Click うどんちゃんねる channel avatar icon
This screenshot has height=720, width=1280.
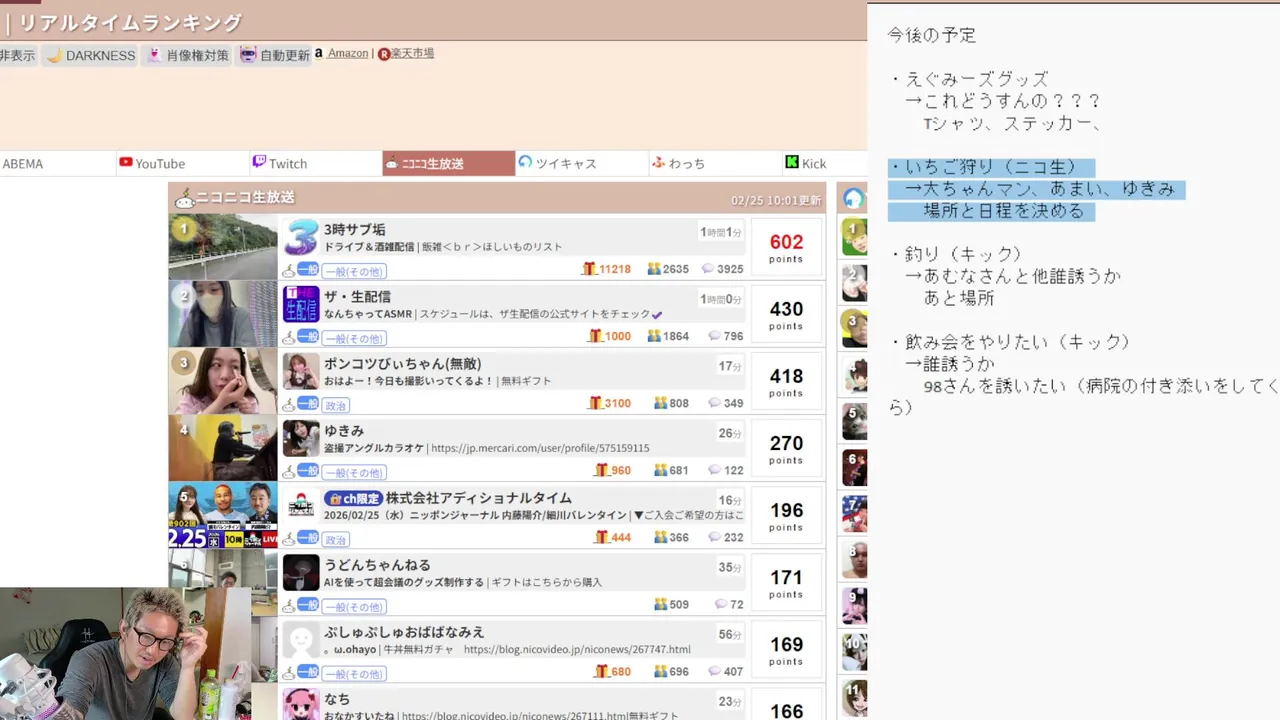click(x=301, y=572)
